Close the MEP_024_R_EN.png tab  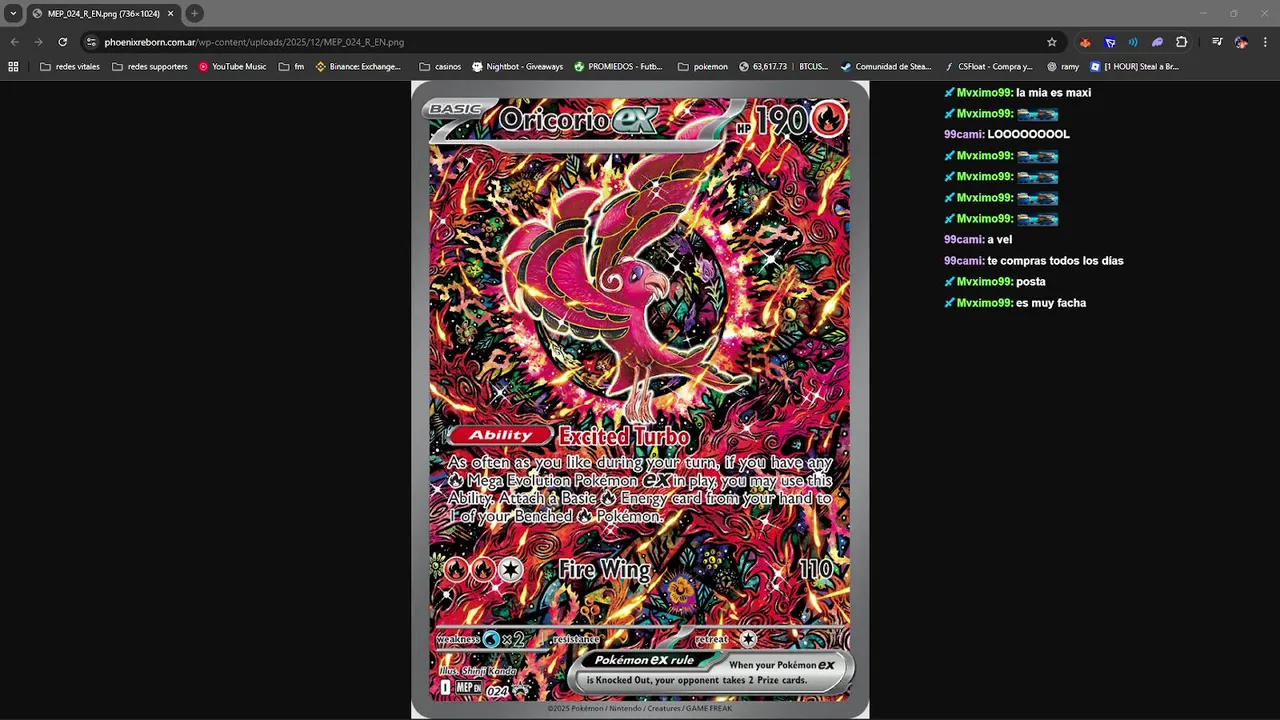click(170, 14)
